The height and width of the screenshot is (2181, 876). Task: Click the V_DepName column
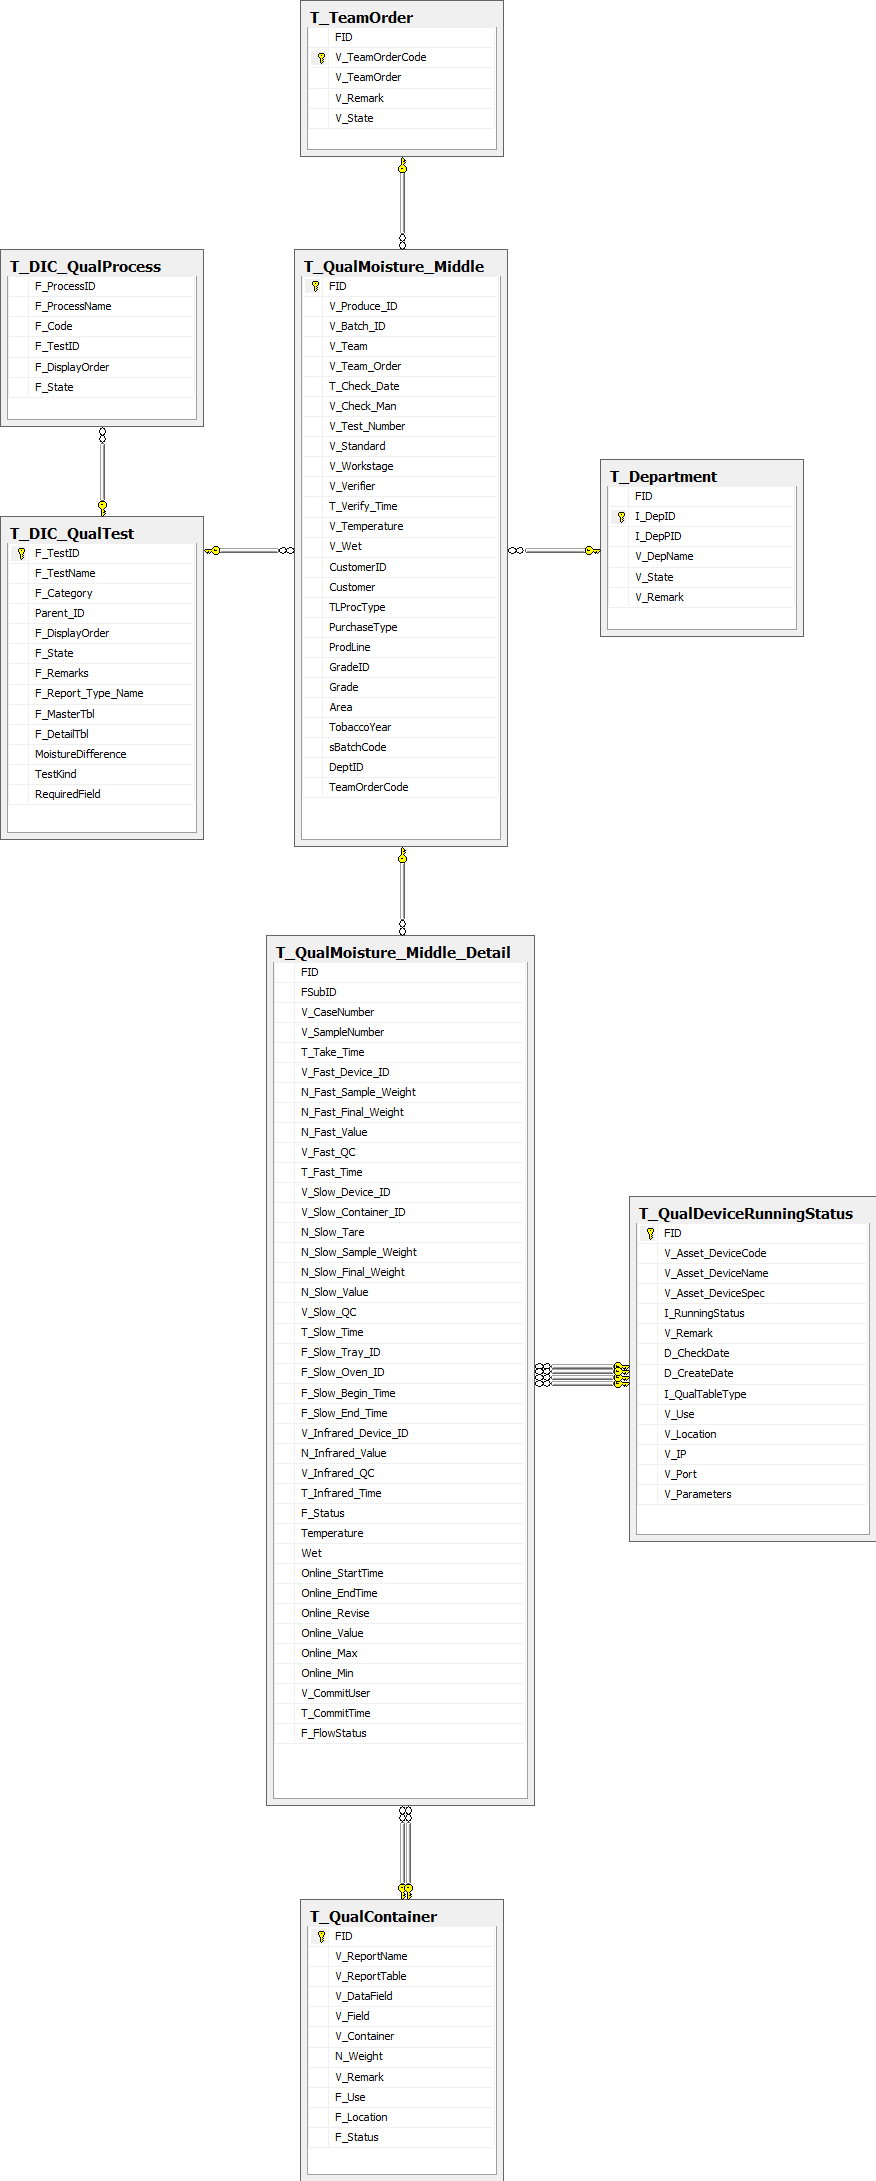pyautogui.click(x=702, y=557)
